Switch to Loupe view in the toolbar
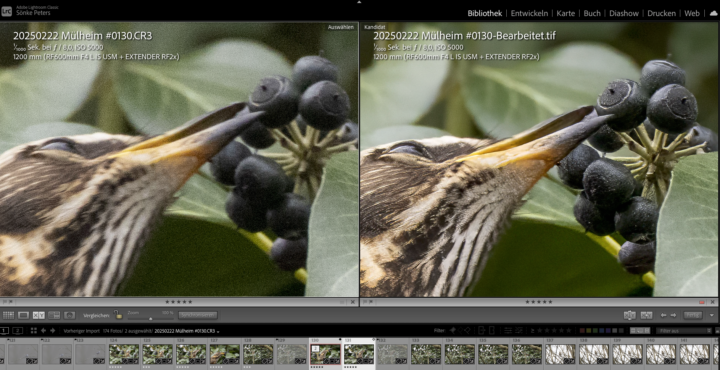 [23, 315]
